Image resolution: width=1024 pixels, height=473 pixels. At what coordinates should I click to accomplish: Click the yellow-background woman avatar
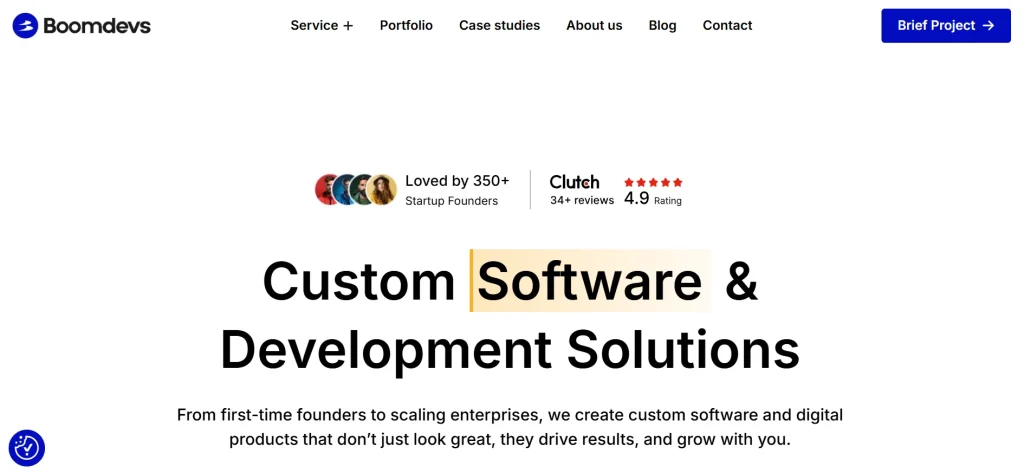pyautogui.click(x=381, y=189)
